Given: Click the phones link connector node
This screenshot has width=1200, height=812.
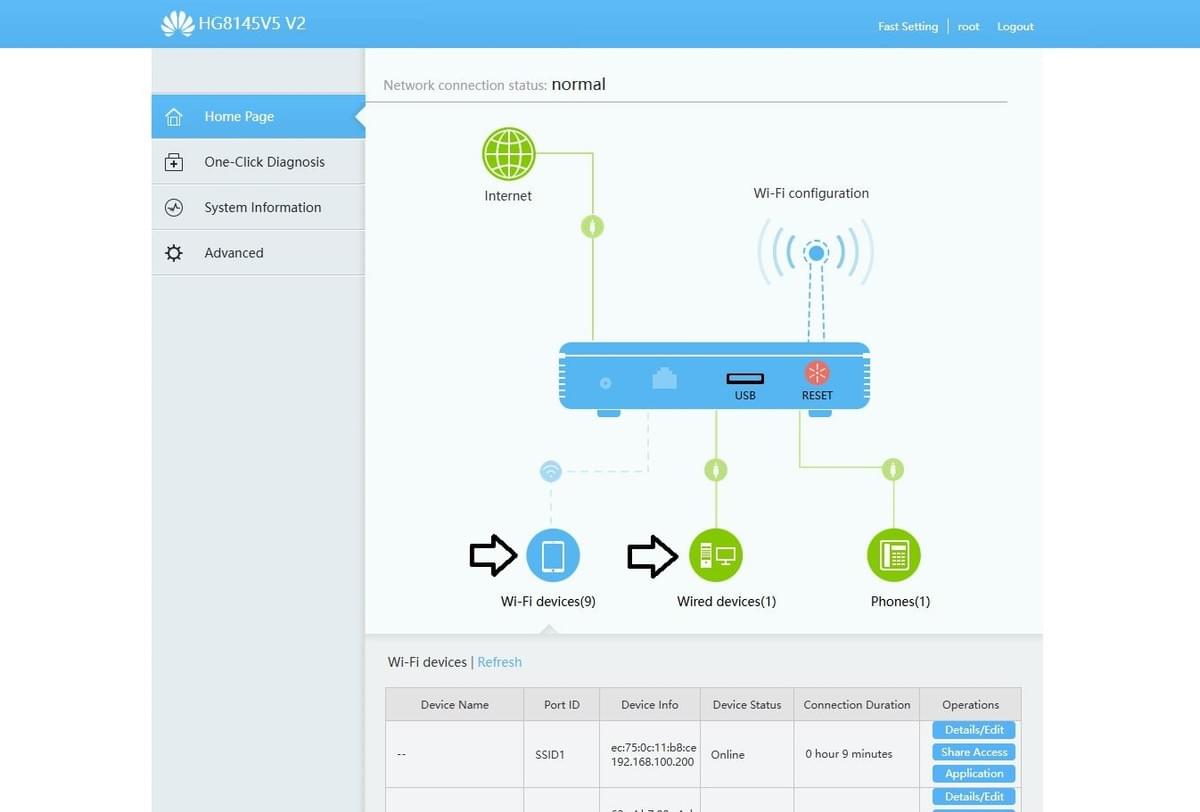Looking at the screenshot, I should pos(893,469).
